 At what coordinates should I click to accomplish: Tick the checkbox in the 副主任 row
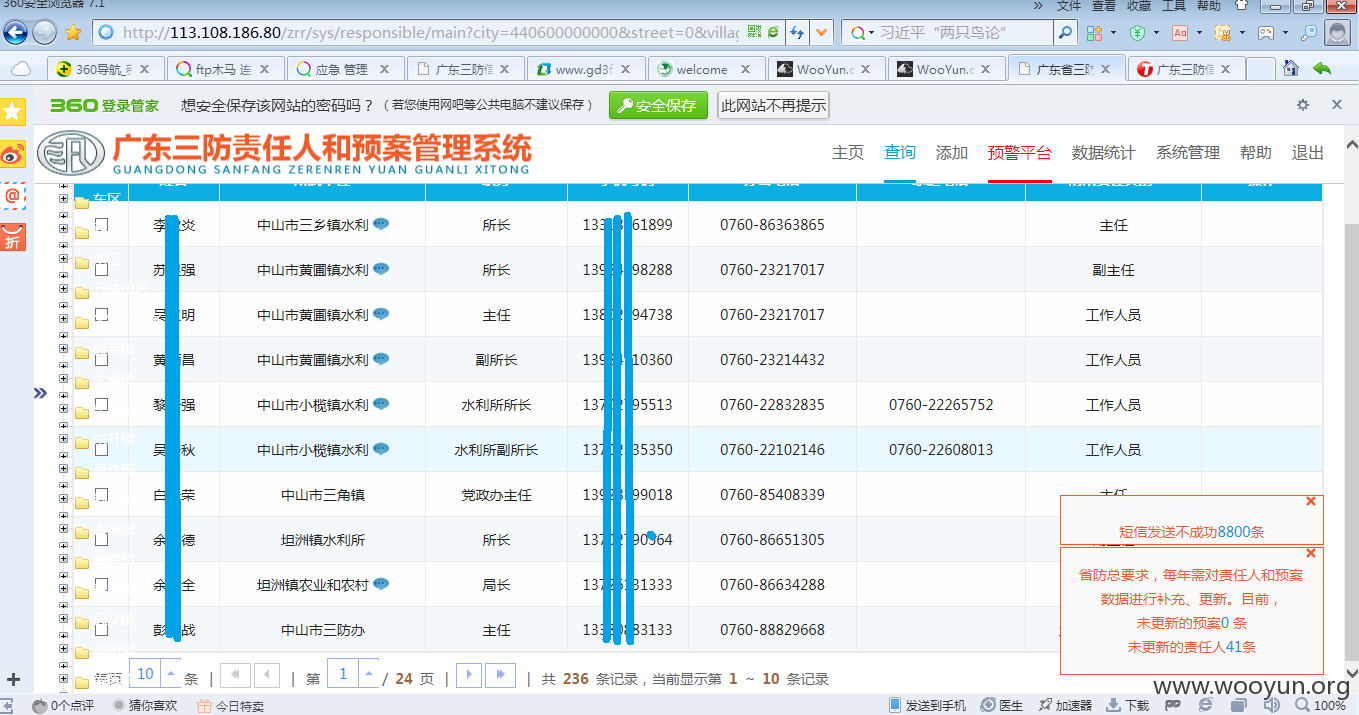pos(101,270)
